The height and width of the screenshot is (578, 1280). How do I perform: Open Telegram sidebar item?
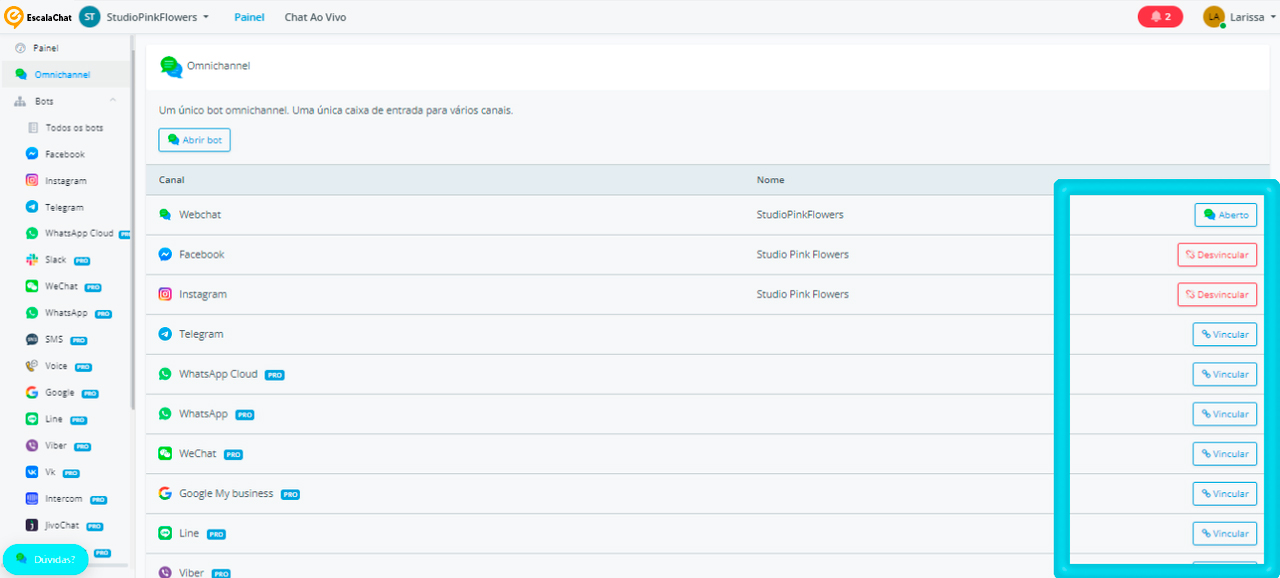click(x=64, y=207)
